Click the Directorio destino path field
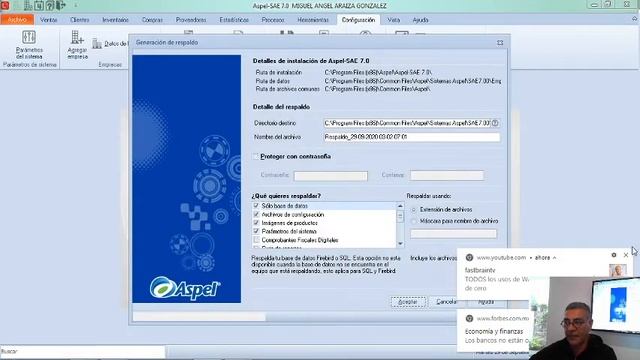Screen dimensions: 640x360 407,123
